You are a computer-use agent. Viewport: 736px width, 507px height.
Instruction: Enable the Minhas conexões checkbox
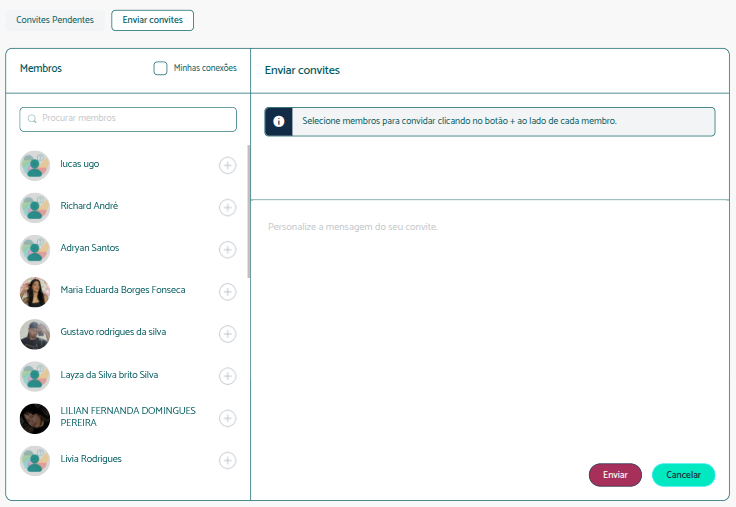click(x=160, y=68)
